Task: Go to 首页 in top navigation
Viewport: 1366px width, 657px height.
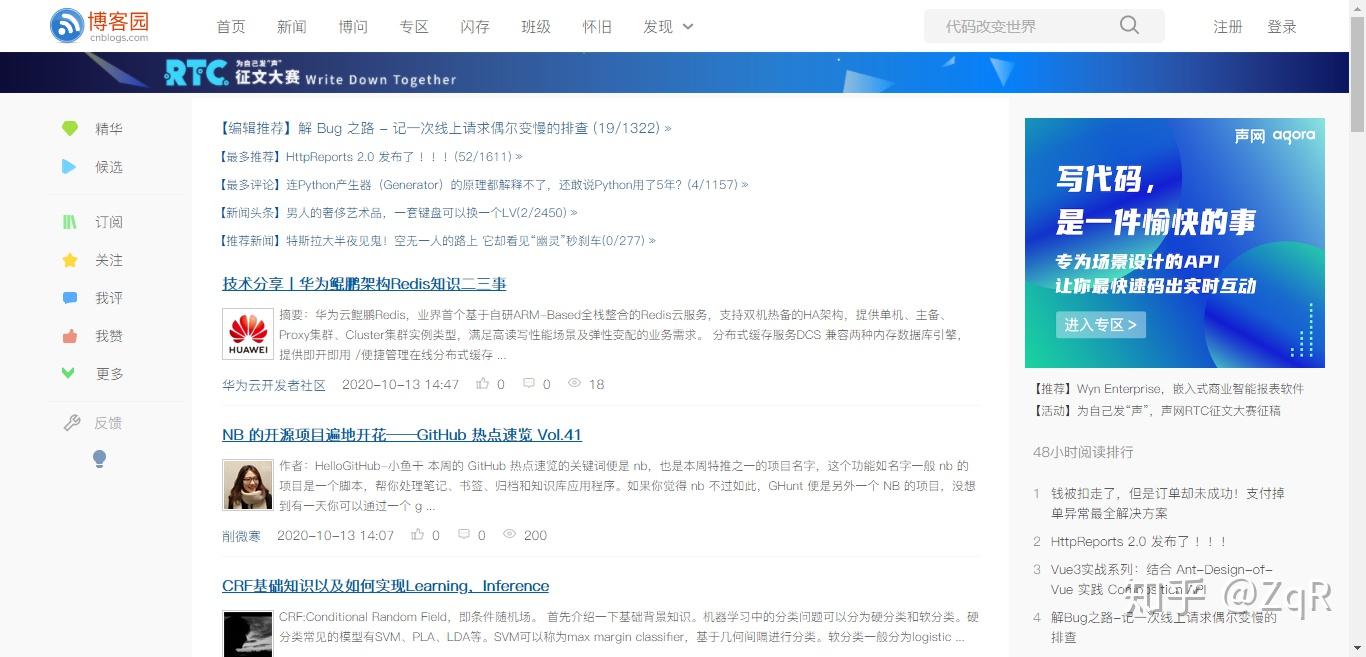Action: pyautogui.click(x=231, y=26)
